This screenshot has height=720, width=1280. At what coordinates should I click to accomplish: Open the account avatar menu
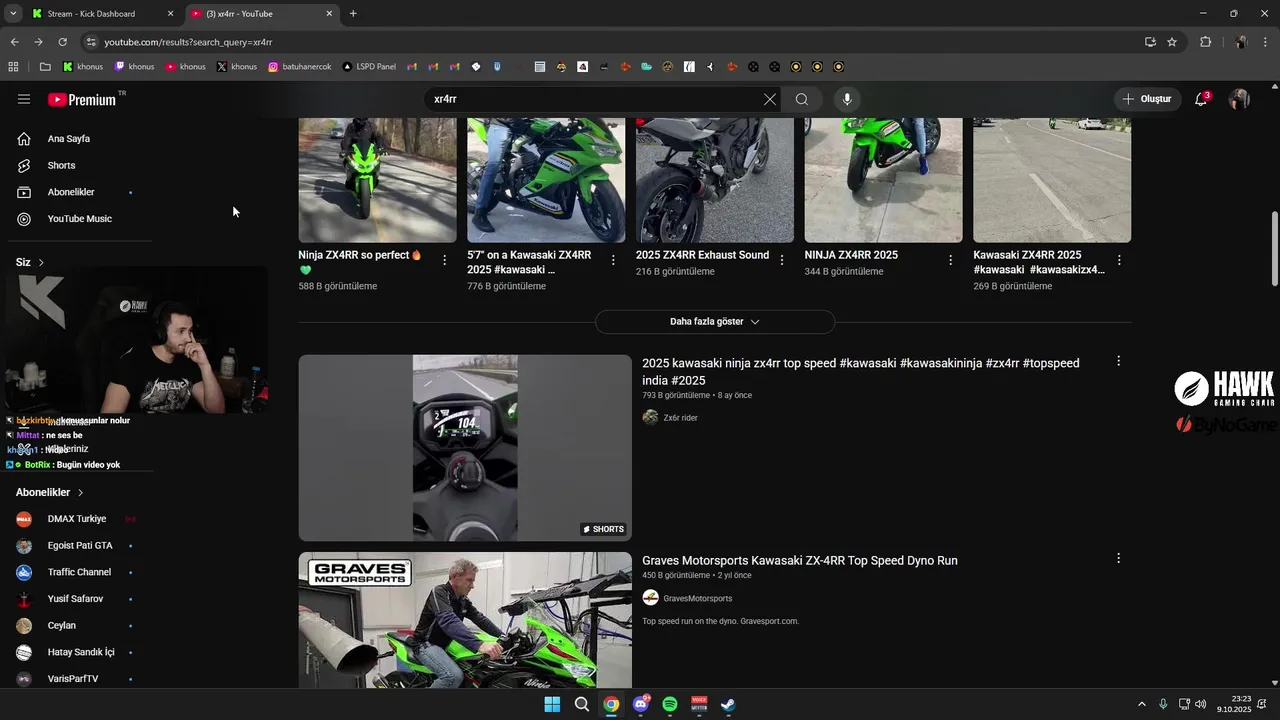pyautogui.click(x=1239, y=99)
